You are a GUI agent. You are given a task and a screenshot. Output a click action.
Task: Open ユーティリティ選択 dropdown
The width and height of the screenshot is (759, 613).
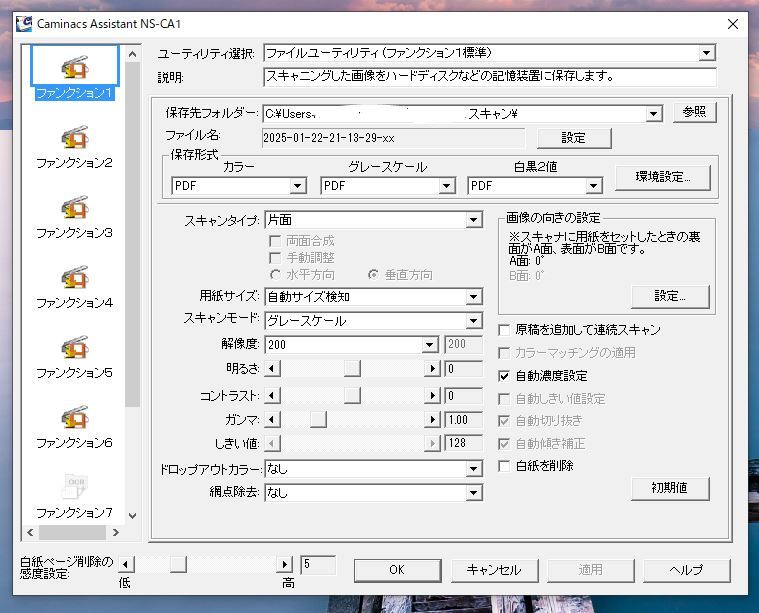point(707,53)
